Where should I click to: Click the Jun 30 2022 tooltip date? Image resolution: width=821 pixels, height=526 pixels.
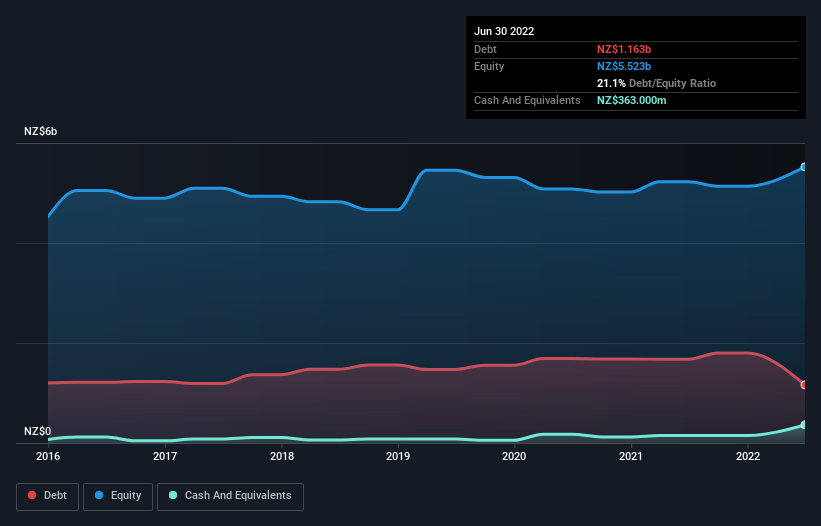click(504, 31)
